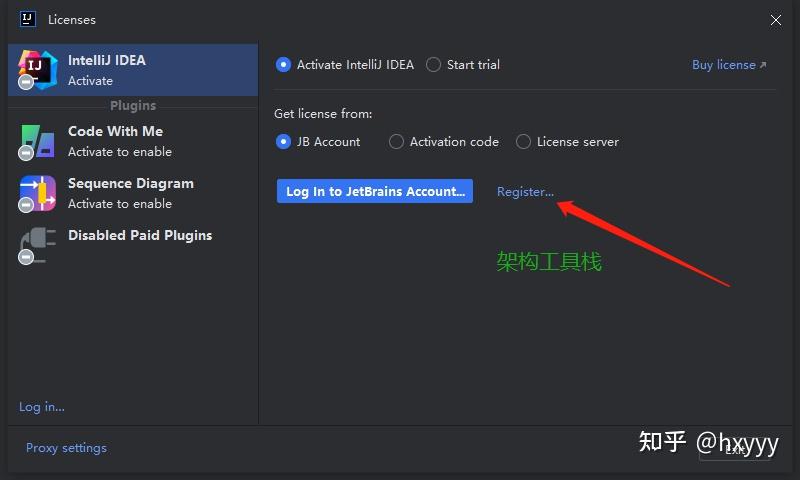This screenshot has width=800, height=480.
Task: Open Disabled Paid Plugins entry
Action: click(140, 236)
